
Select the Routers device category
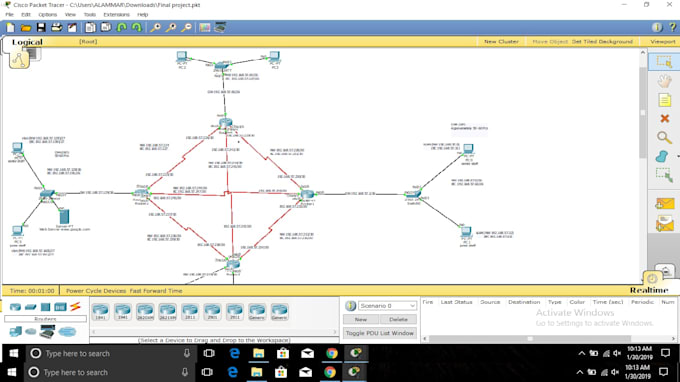tap(15, 307)
